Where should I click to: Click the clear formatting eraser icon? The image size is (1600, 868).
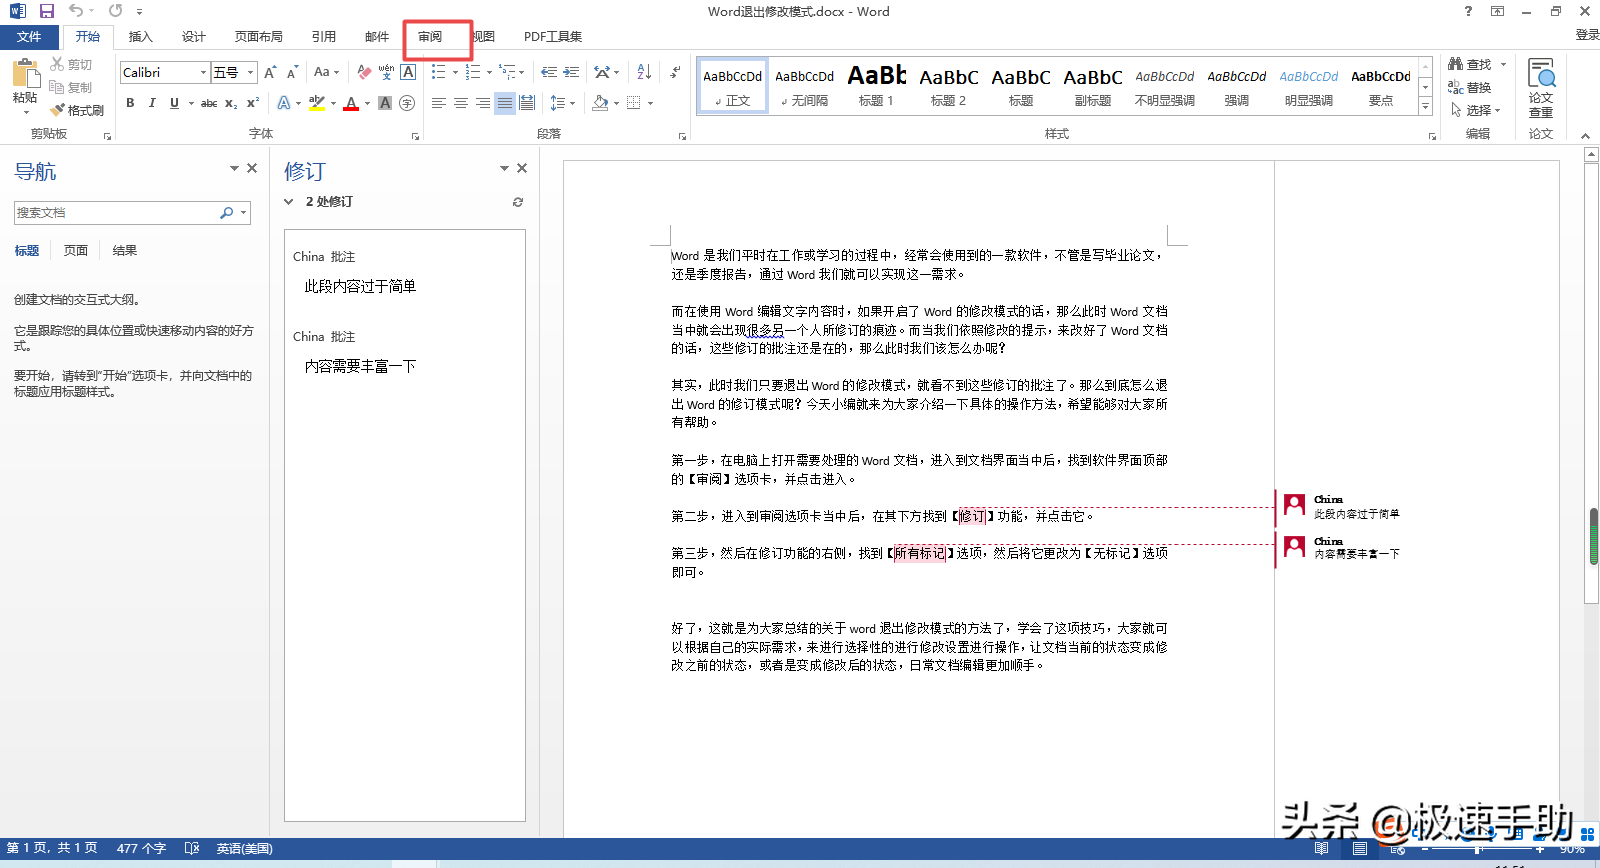[x=364, y=72]
